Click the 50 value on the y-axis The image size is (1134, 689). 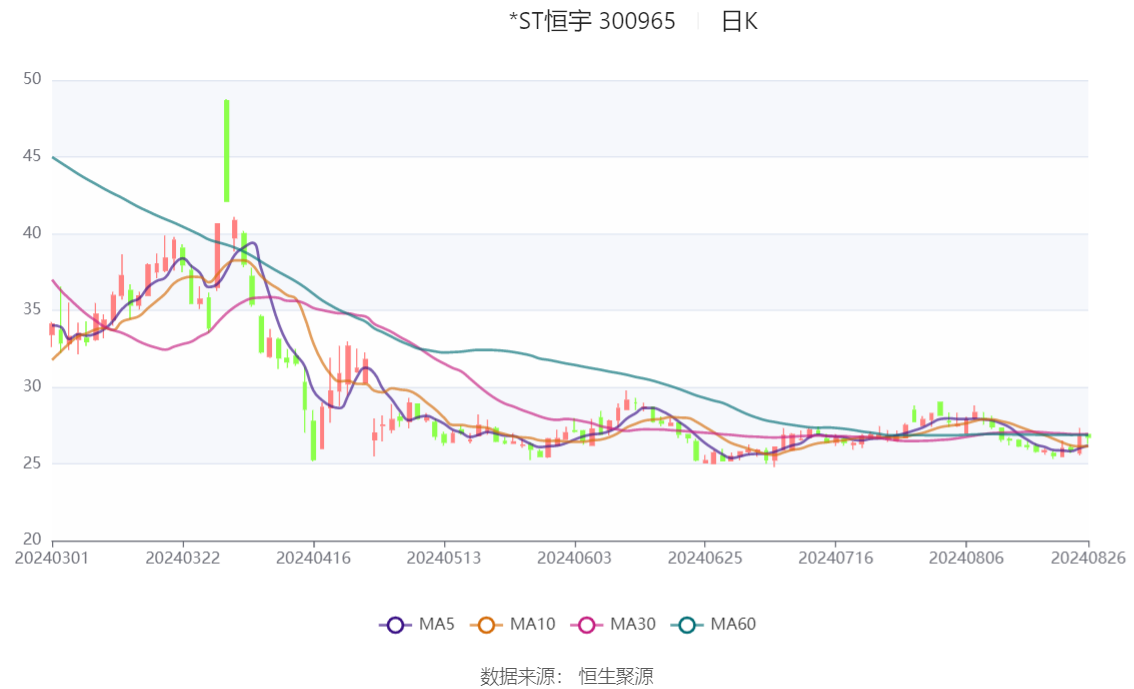(31, 79)
